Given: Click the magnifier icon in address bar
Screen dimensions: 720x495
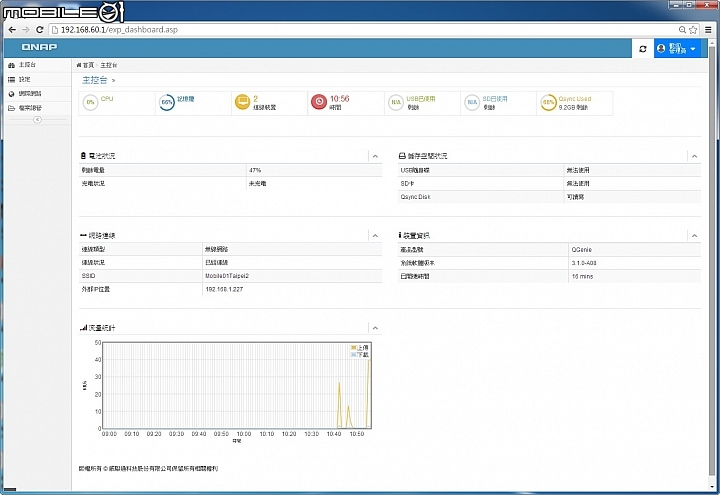Looking at the screenshot, I should (682, 30).
